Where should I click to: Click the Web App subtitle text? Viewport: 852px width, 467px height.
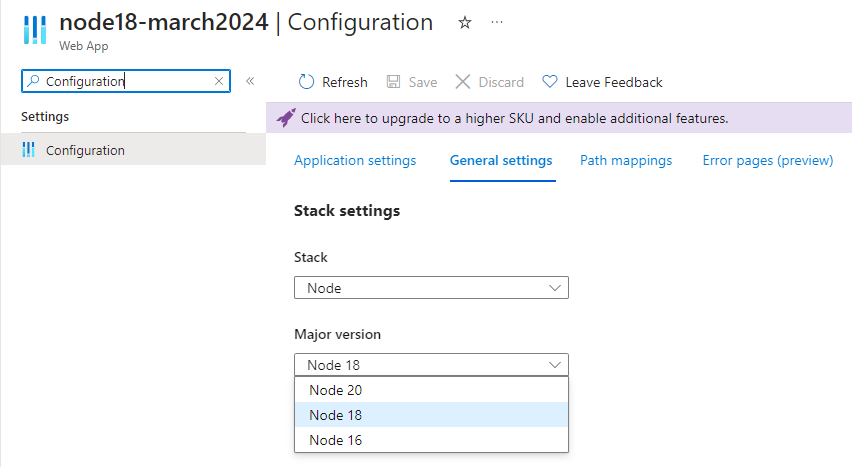(x=84, y=46)
